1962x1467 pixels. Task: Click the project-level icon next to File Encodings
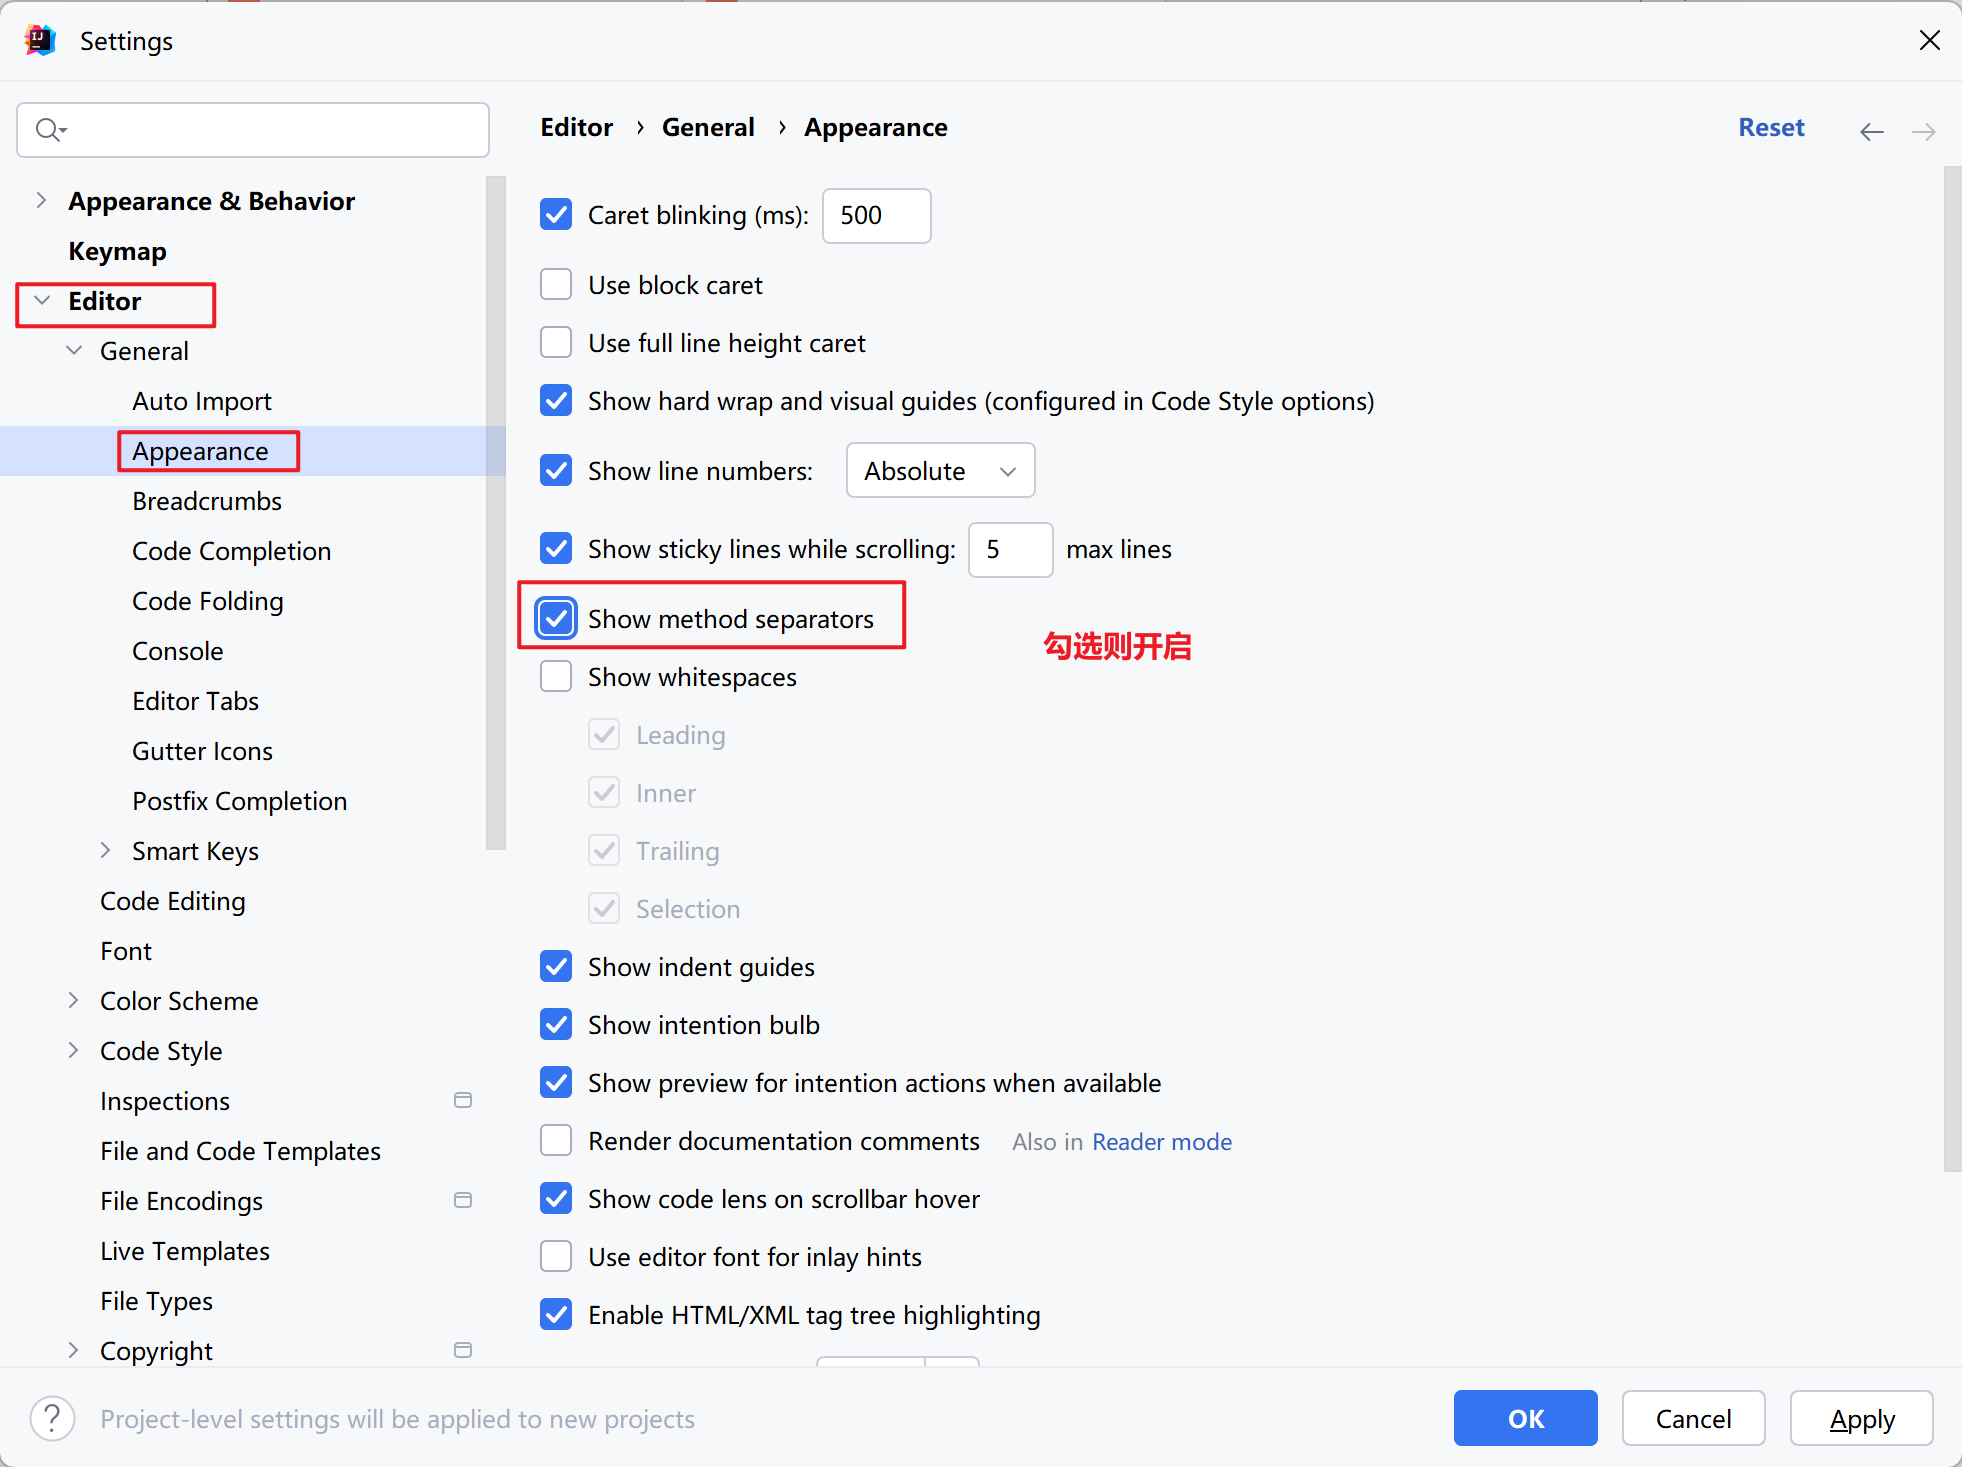click(462, 1200)
